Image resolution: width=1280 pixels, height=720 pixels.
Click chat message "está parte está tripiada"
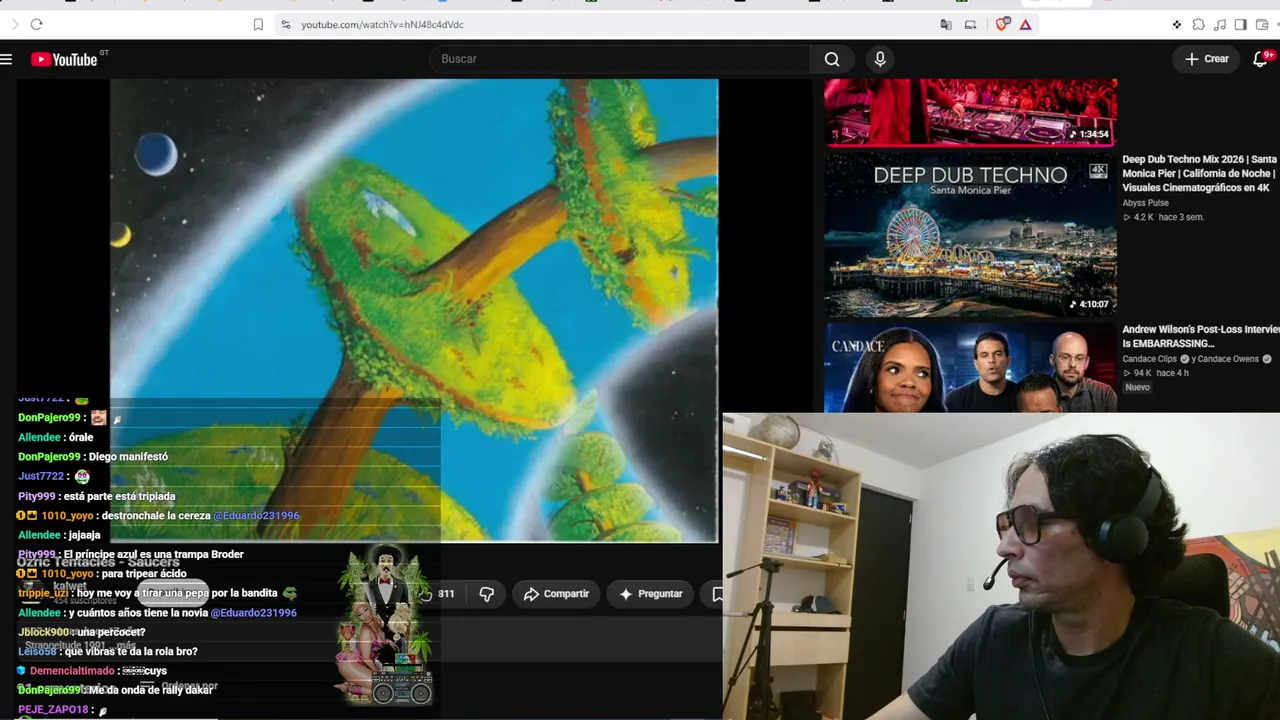(x=119, y=496)
